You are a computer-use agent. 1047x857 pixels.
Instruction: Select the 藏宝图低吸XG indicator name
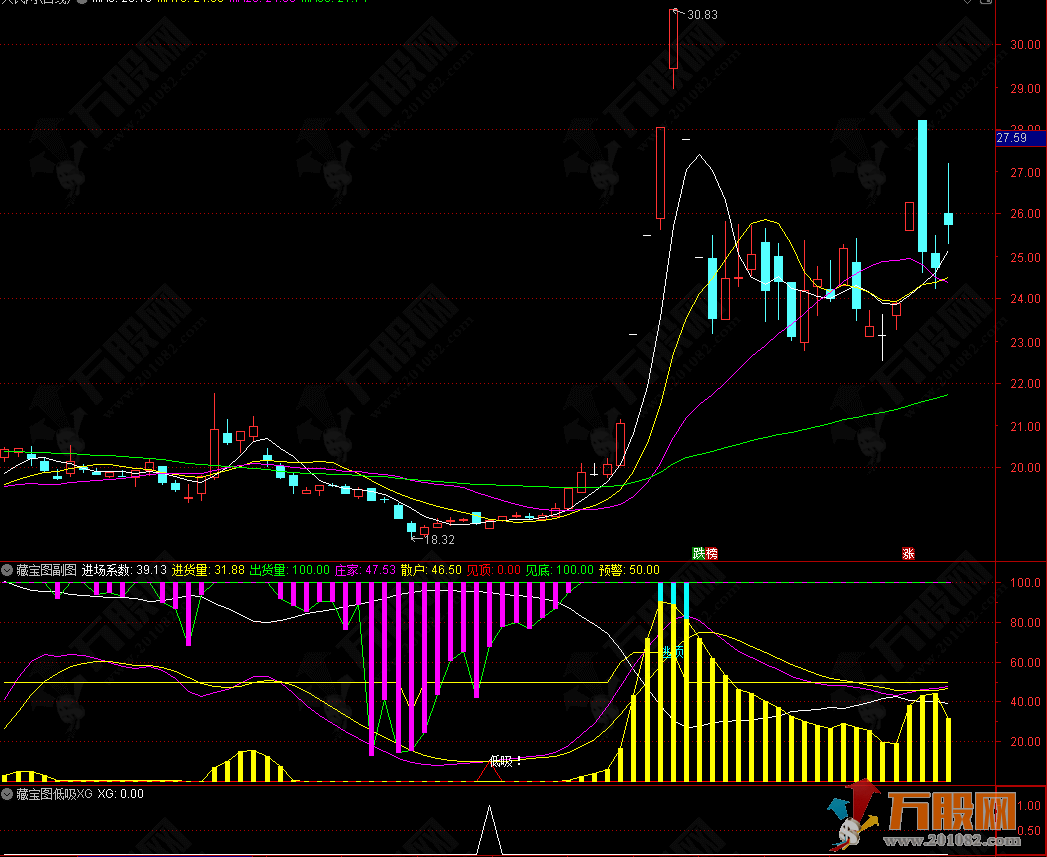(54, 793)
